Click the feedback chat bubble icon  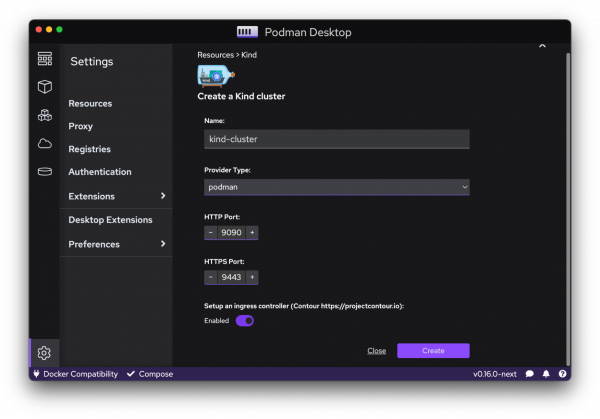[530, 374]
